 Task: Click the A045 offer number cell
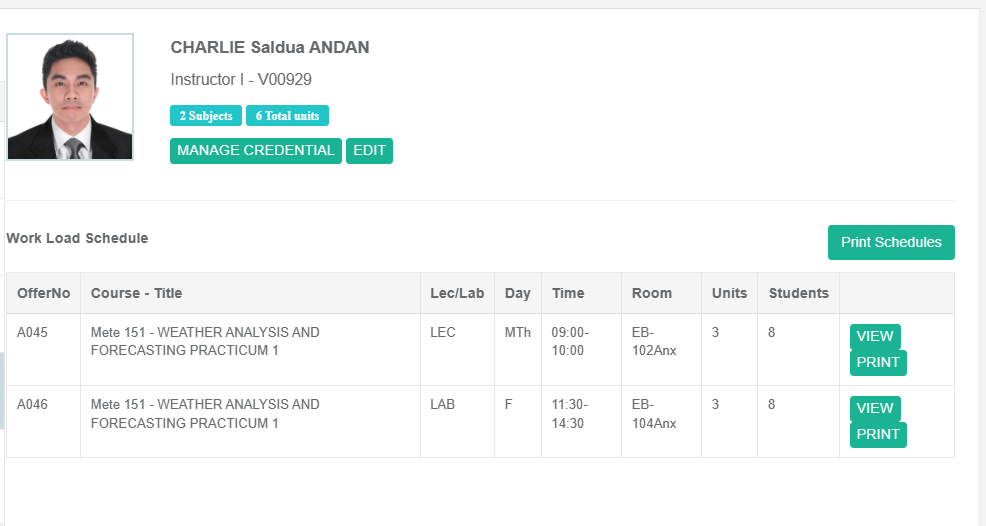pyautogui.click(x=32, y=332)
